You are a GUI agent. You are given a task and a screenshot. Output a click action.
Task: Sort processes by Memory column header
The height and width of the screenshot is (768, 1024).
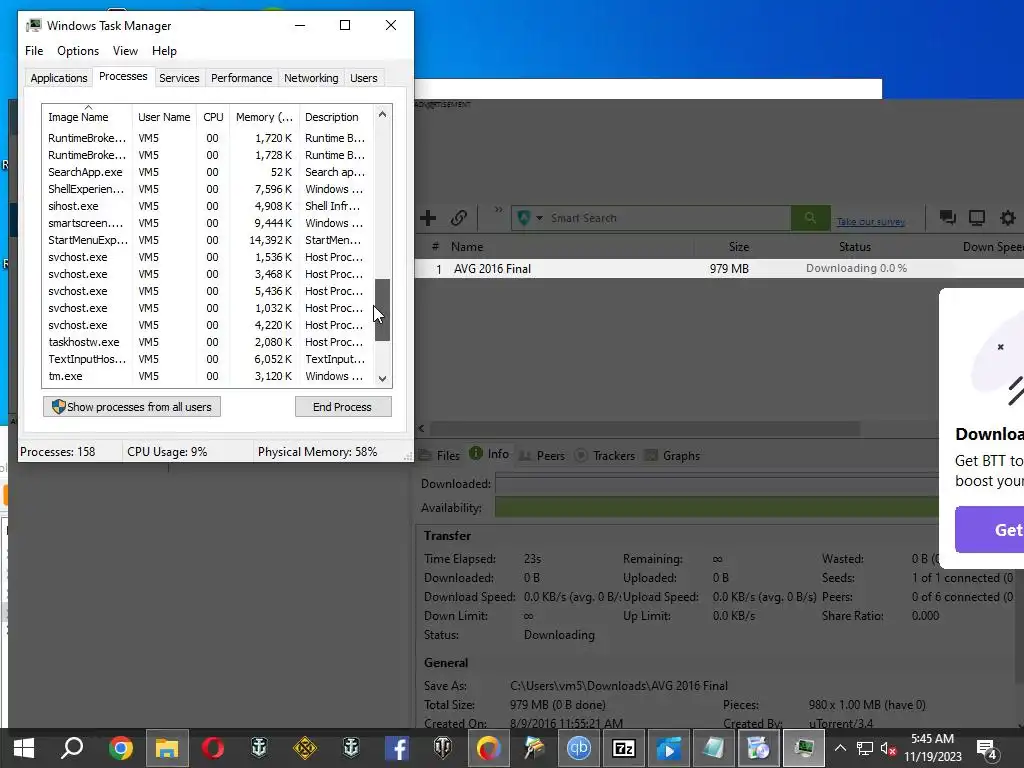pos(264,117)
